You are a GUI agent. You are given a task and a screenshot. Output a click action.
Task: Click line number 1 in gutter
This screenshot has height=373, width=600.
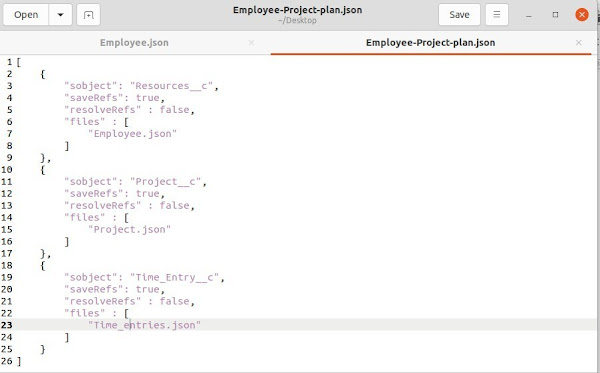pyautogui.click(x=10, y=62)
